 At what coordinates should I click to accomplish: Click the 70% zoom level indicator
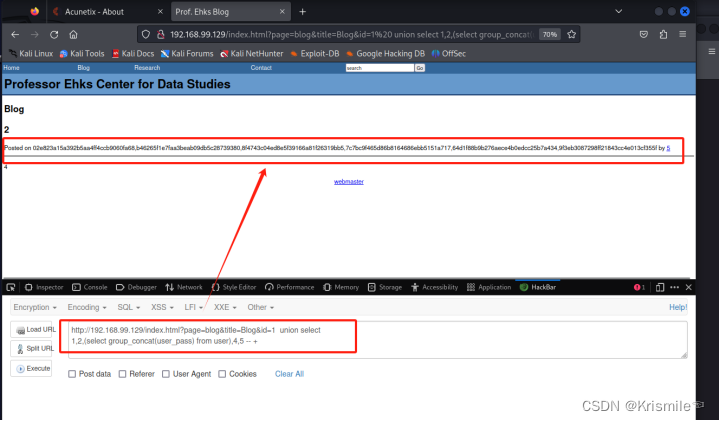550,34
